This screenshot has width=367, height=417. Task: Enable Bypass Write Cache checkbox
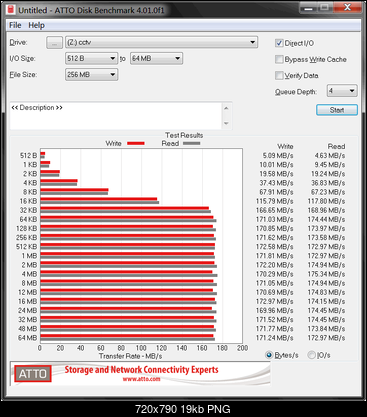click(279, 59)
